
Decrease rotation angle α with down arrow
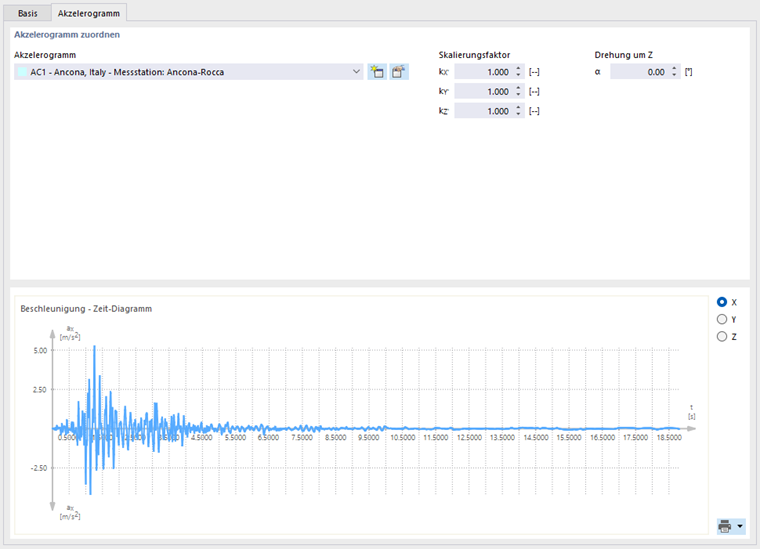674,75
